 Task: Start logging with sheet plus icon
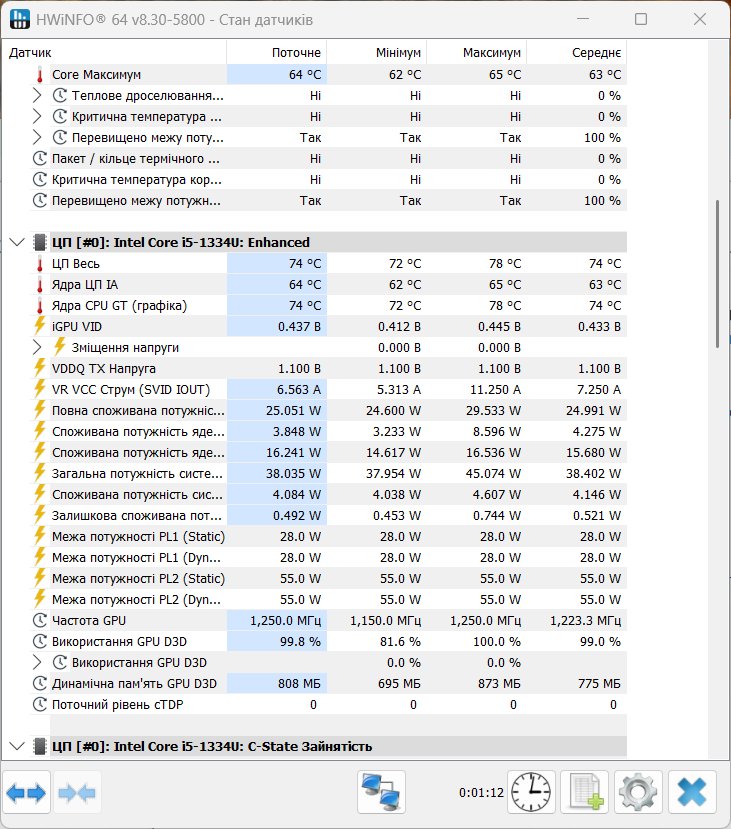click(585, 792)
